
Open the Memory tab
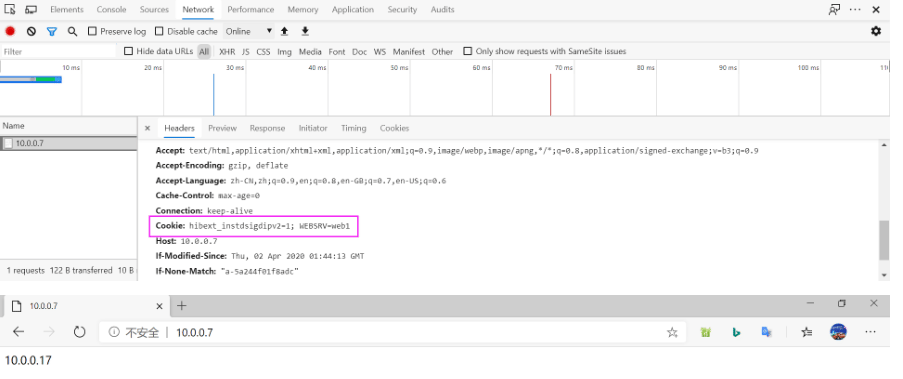[x=303, y=10]
